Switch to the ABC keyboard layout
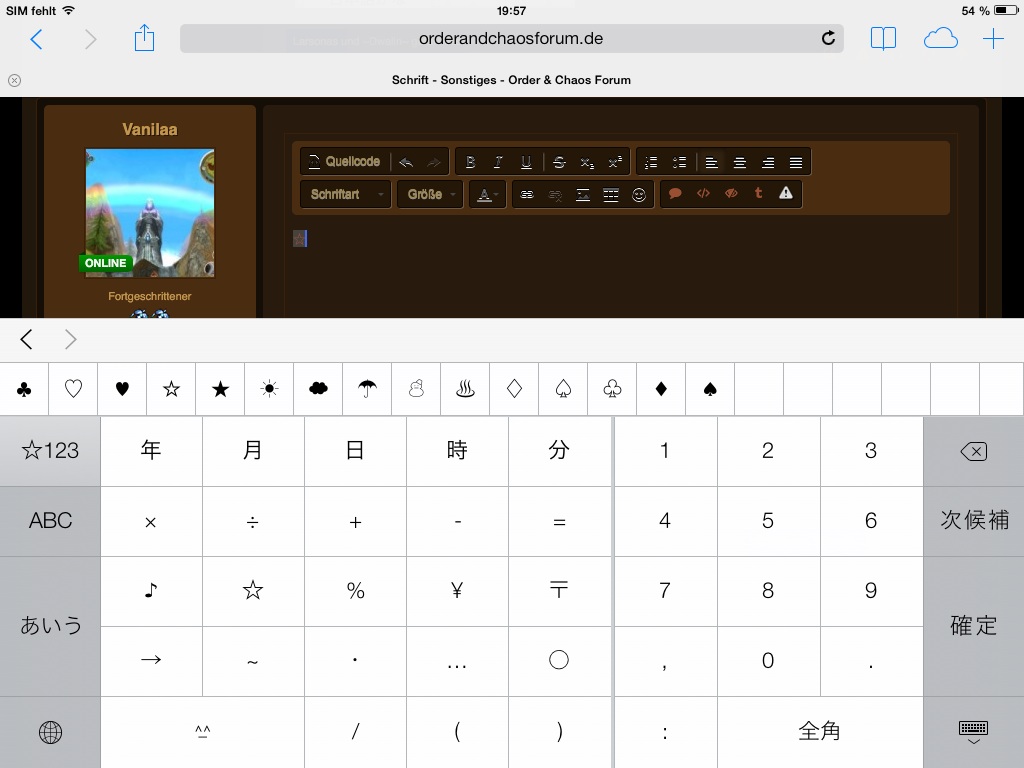The height and width of the screenshot is (768, 1024). point(50,521)
